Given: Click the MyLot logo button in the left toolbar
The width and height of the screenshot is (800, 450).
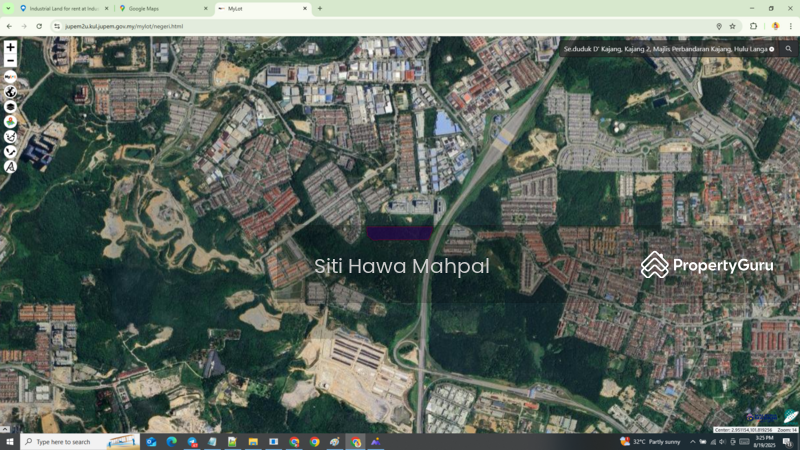Looking at the screenshot, I should (10, 77).
